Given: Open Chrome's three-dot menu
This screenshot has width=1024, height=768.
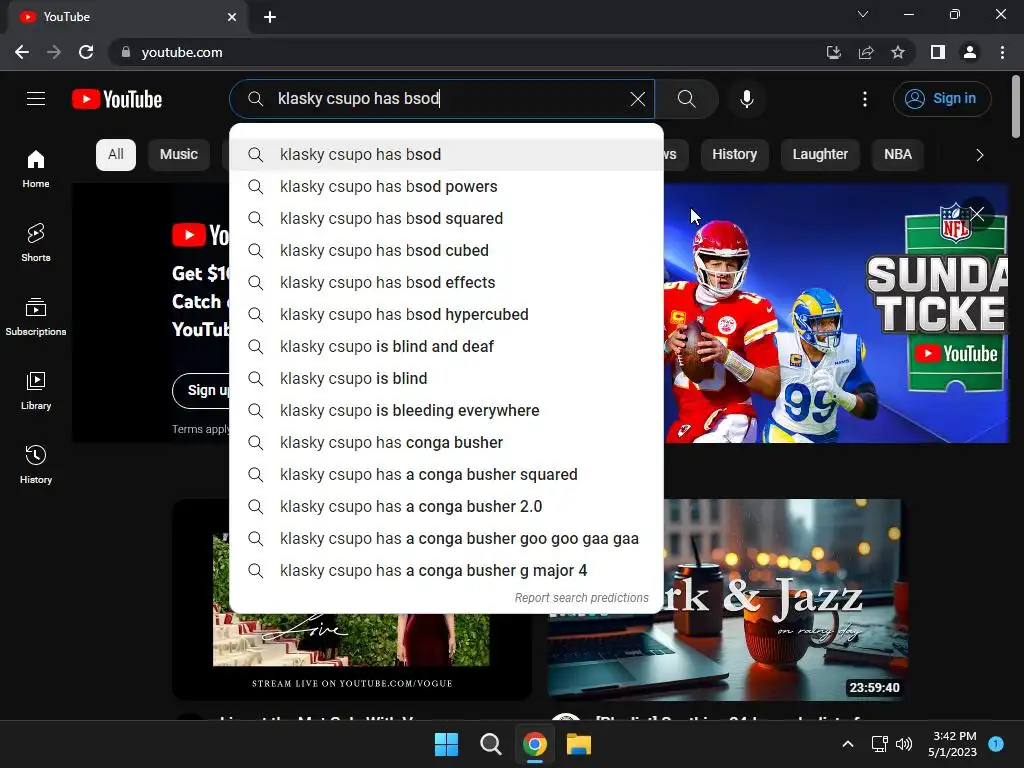Looking at the screenshot, I should (1002, 52).
